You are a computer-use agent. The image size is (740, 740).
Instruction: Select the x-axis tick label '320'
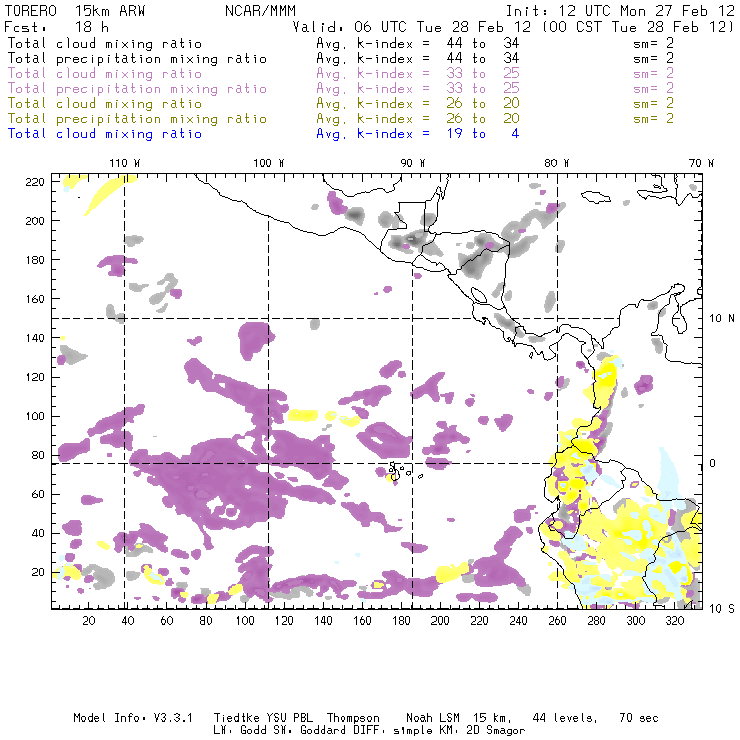(x=674, y=621)
